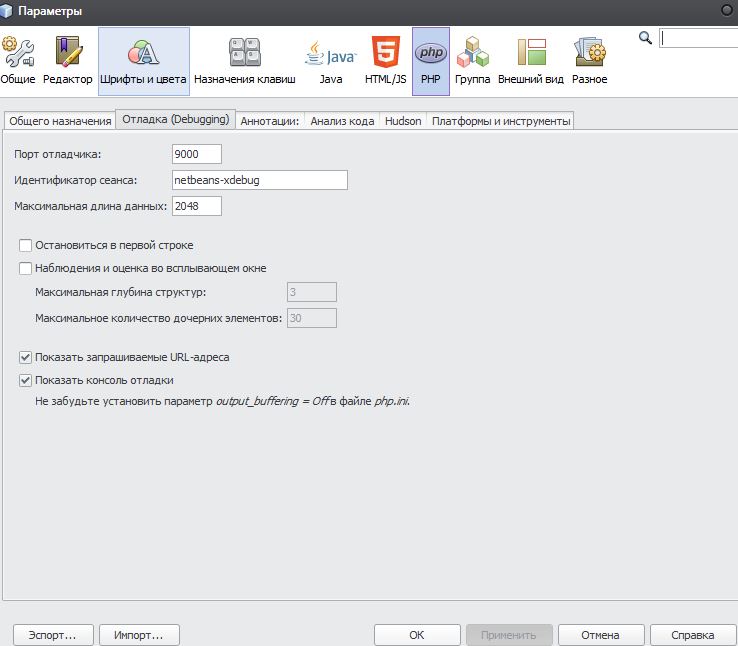Open the Анализ кода tab
738x646 pixels.
[x=342, y=121]
